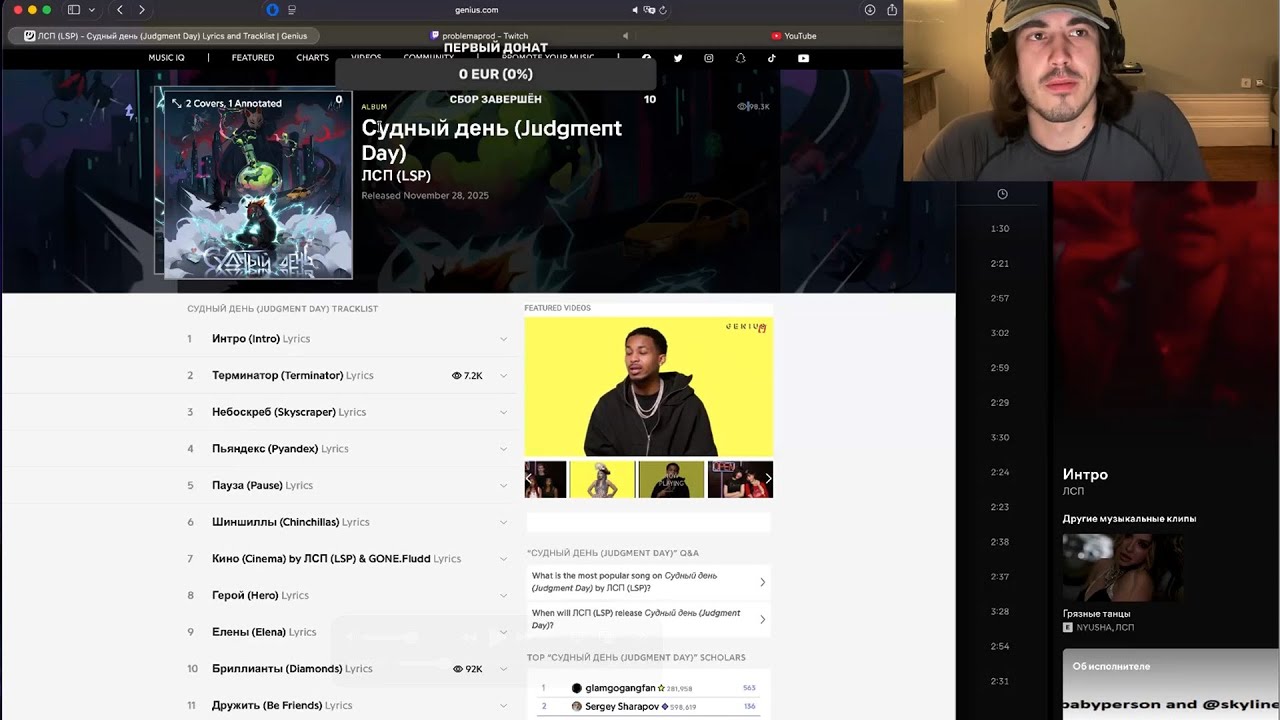This screenshot has height=720, width=1280.
Task: Expand the Небоскреб (Skyscraper) track chevron
Action: click(x=504, y=412)
